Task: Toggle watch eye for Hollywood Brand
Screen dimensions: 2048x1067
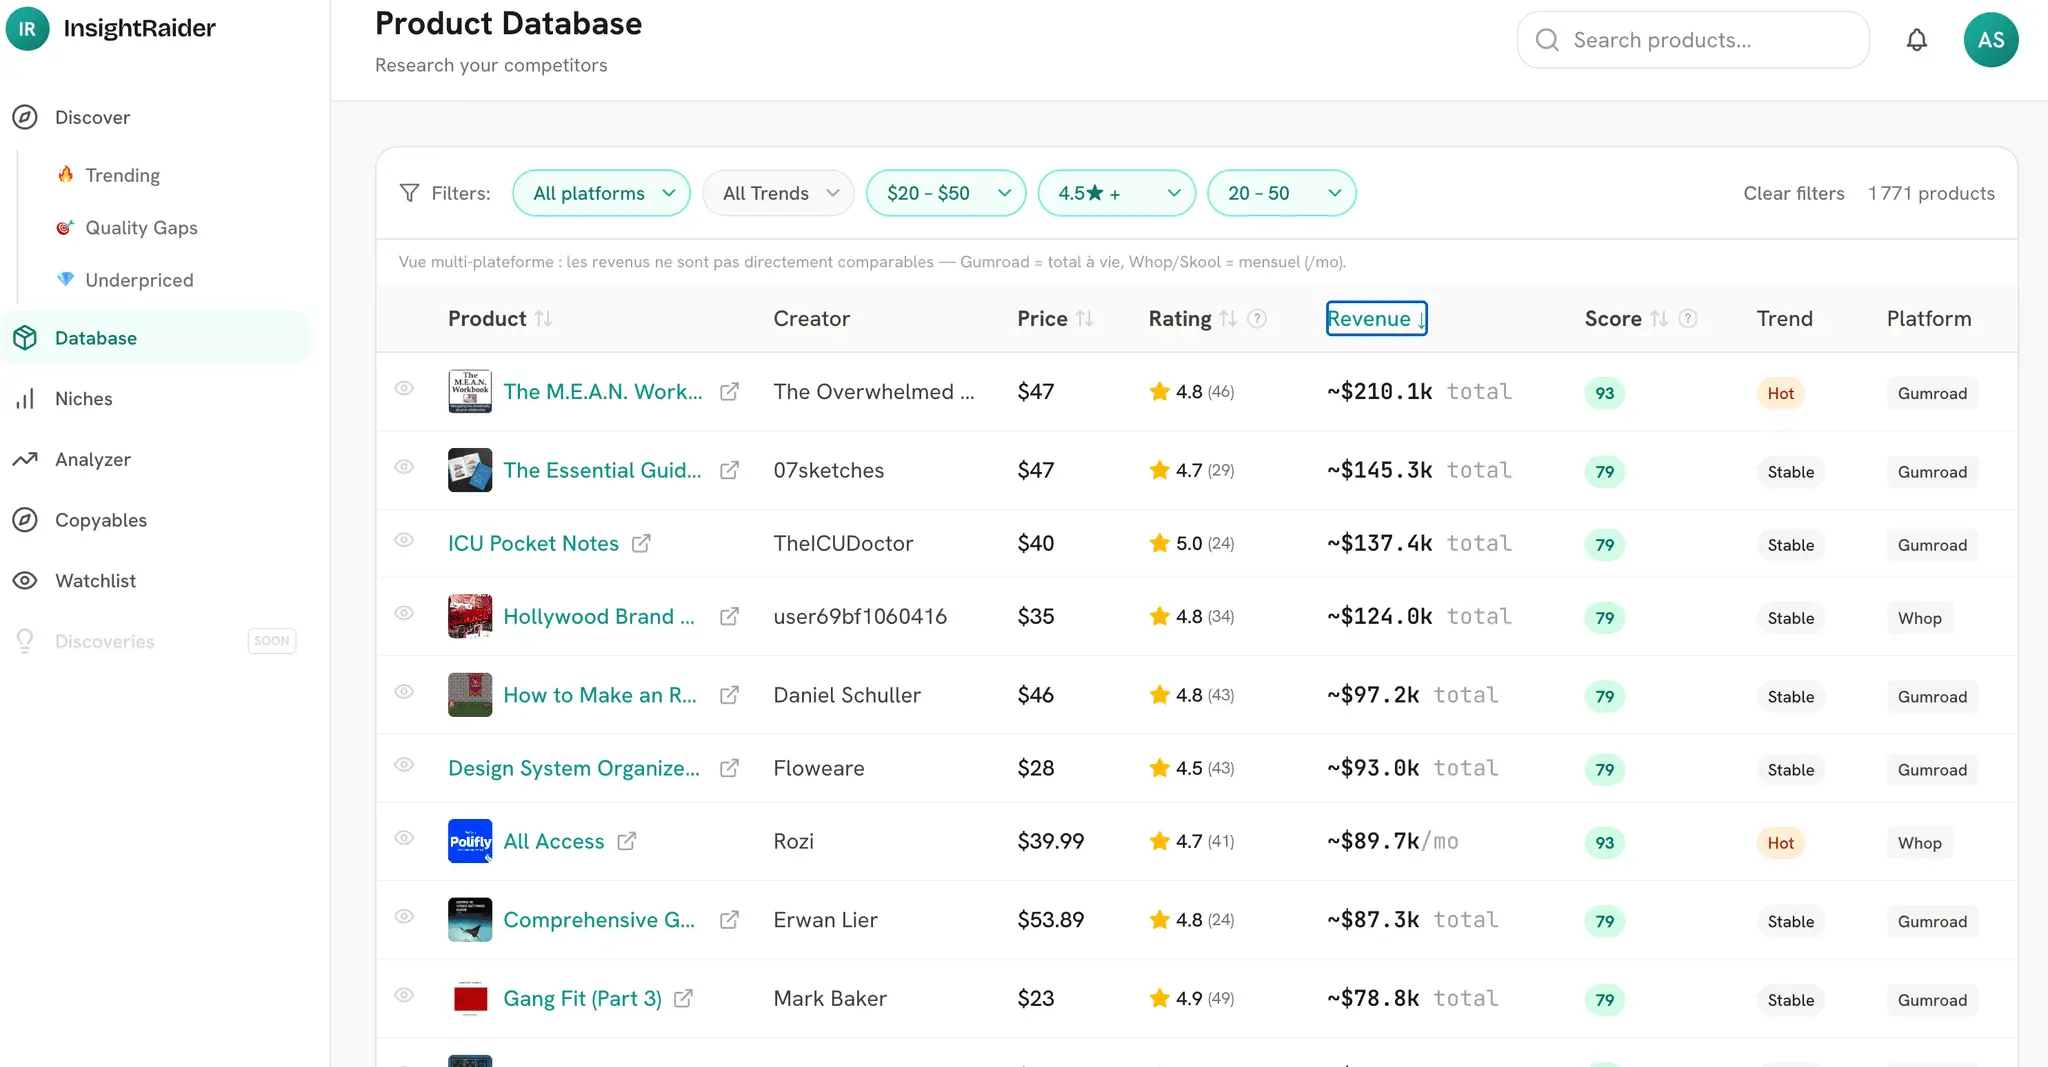Action: click(x=404, y=613)
